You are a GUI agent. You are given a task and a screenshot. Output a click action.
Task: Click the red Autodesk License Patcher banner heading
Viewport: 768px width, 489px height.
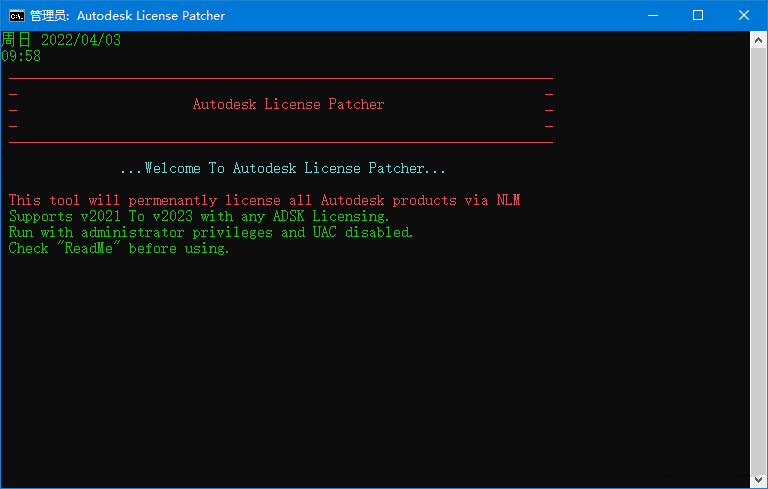pos(288,104)
